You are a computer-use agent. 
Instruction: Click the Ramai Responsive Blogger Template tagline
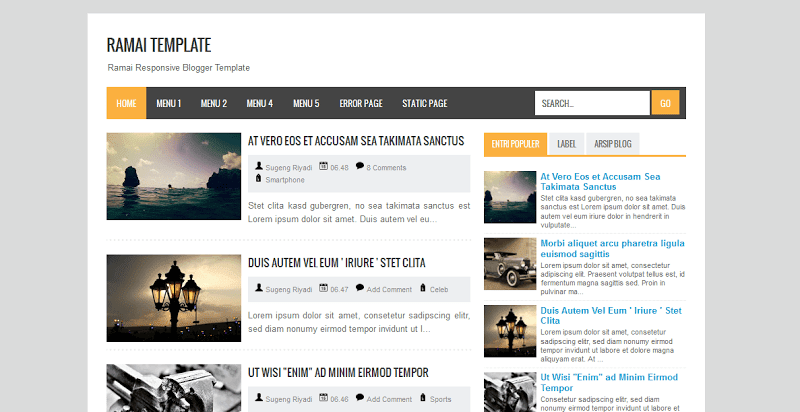pos(179,68)
